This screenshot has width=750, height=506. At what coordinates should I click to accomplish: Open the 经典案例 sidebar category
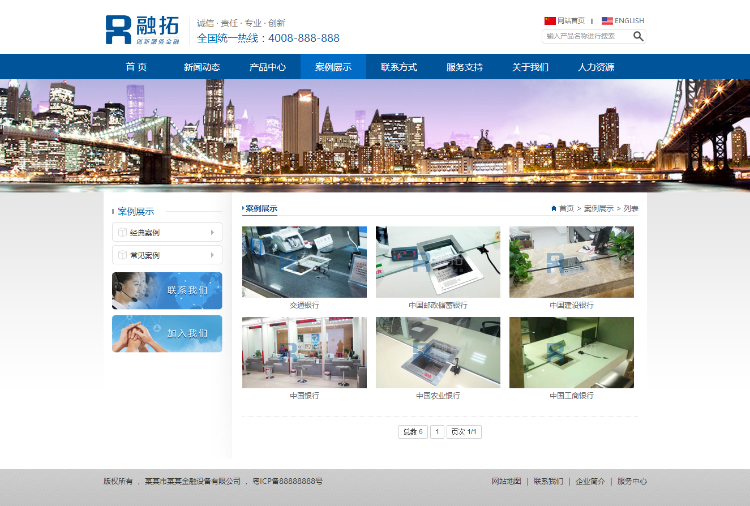[x=167, y=232]
